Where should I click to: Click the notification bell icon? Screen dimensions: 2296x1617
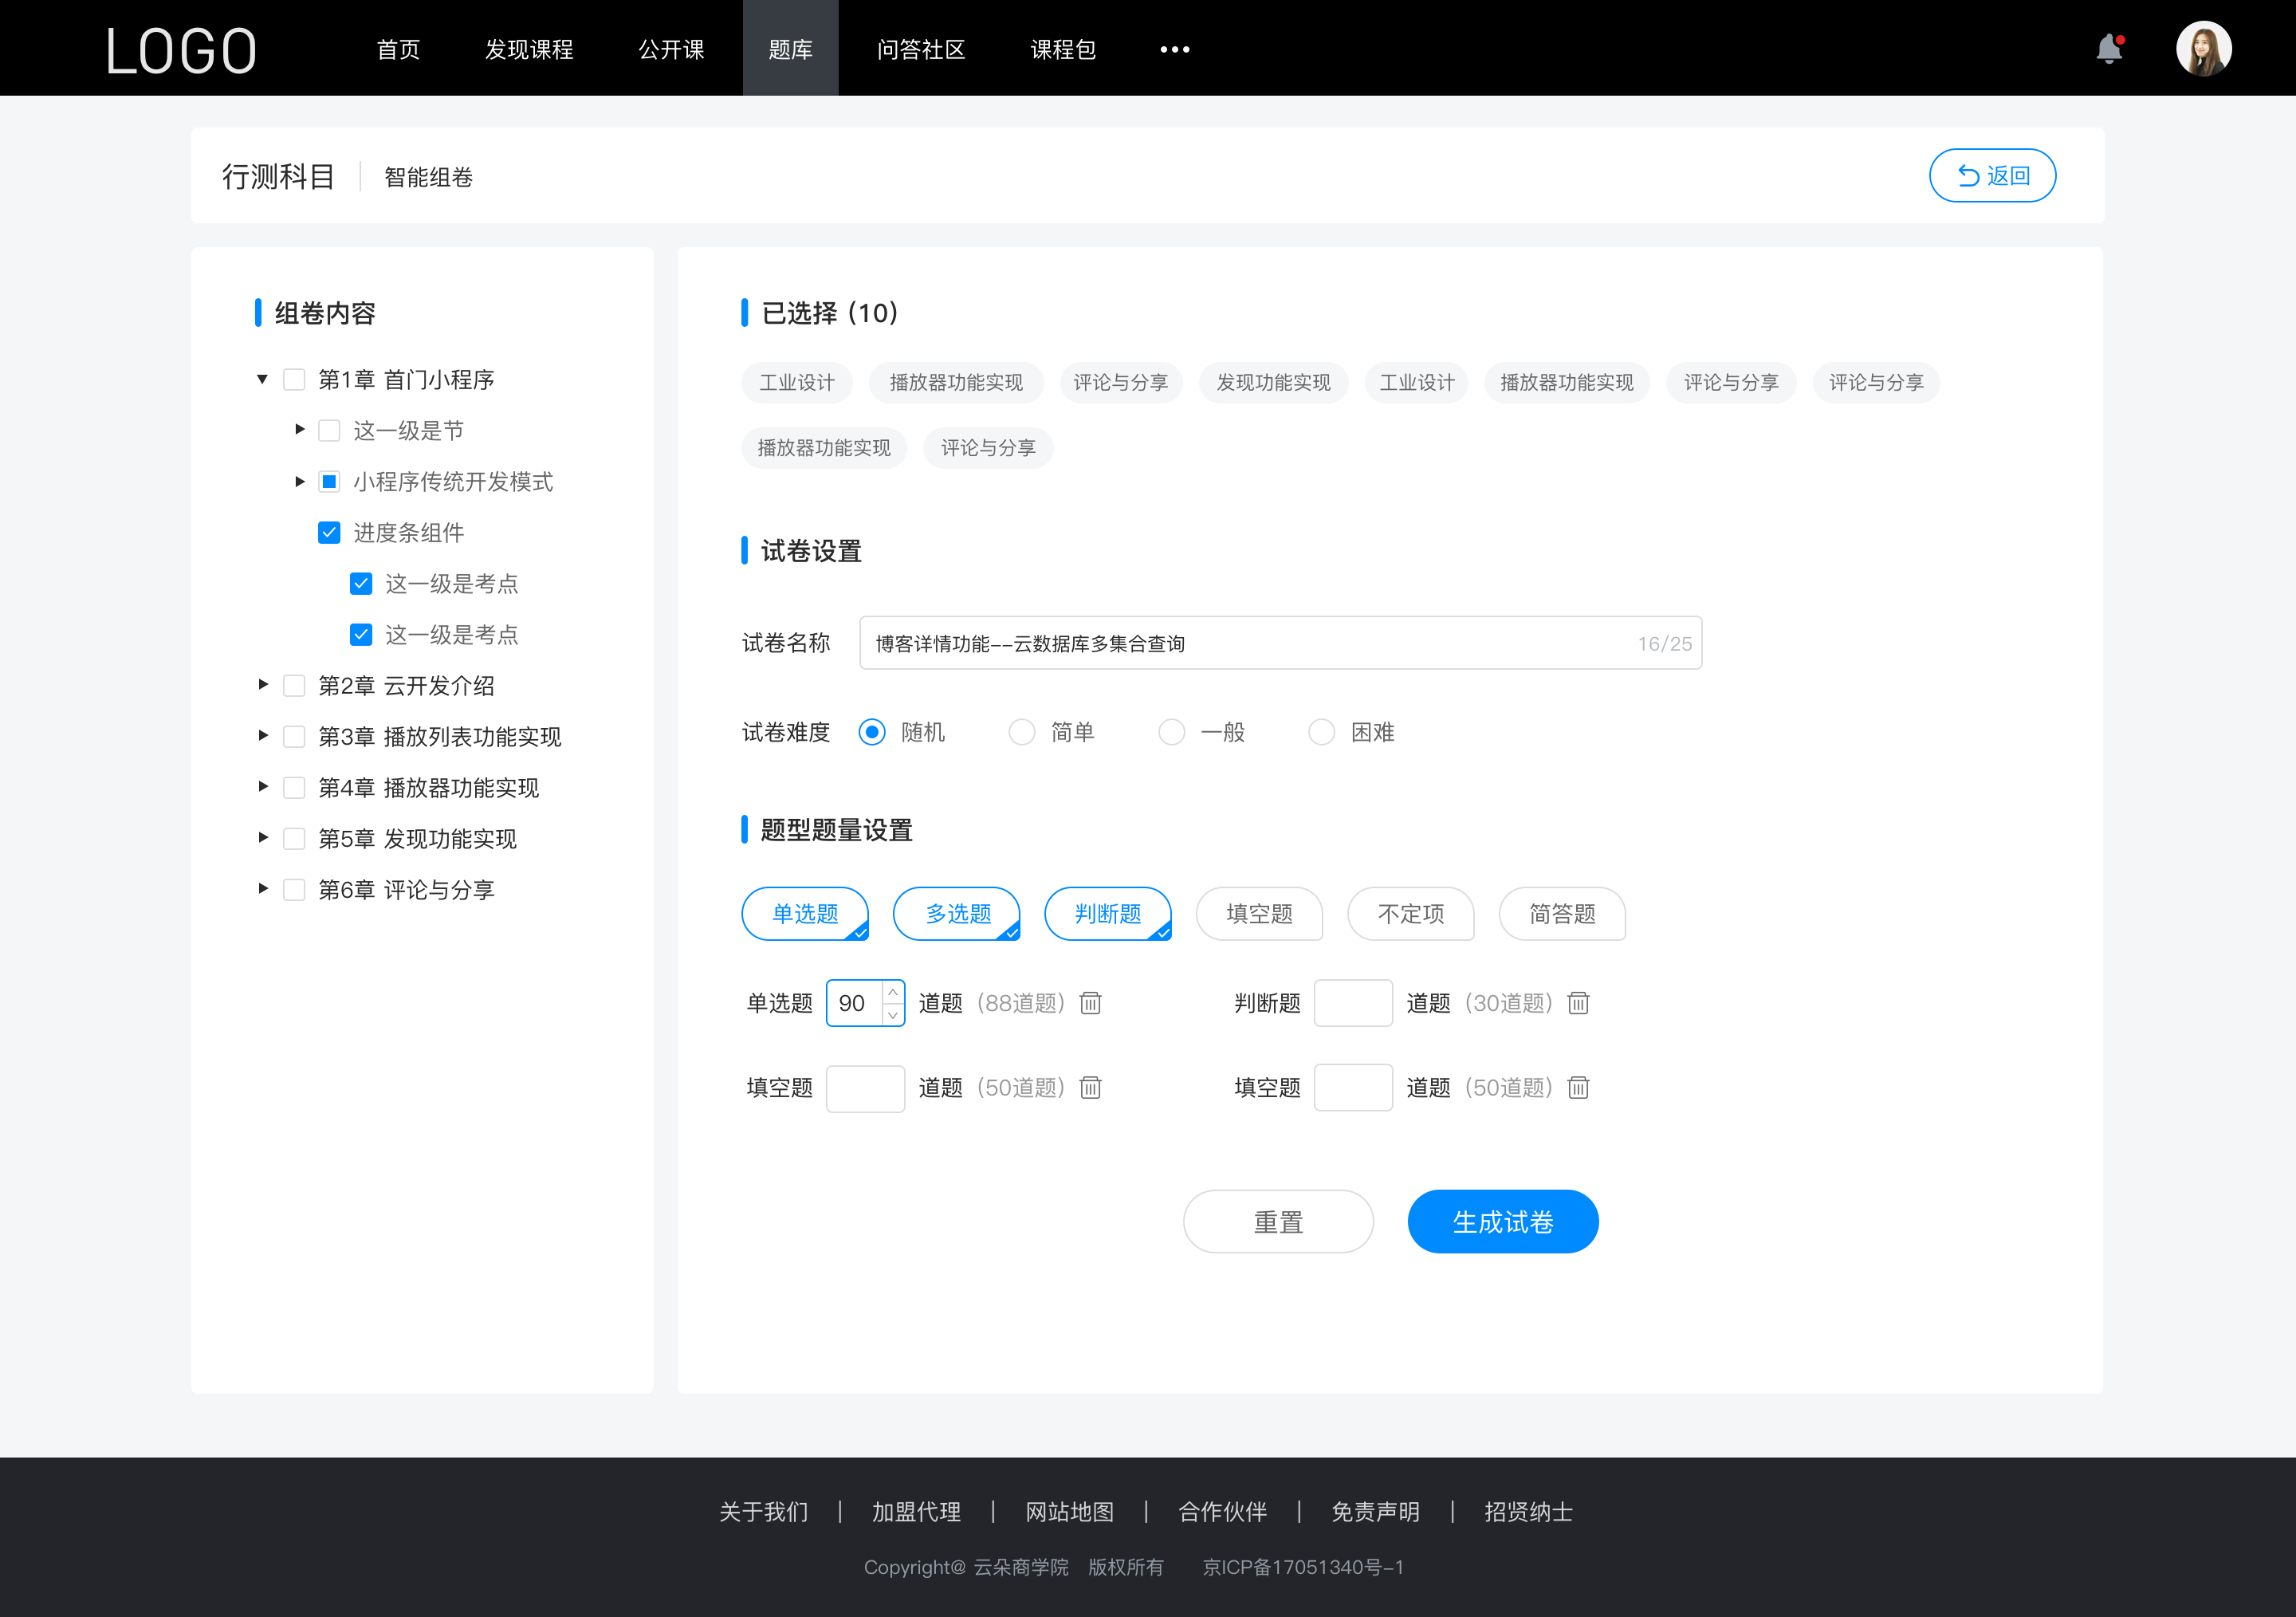tap(2114, 47)
